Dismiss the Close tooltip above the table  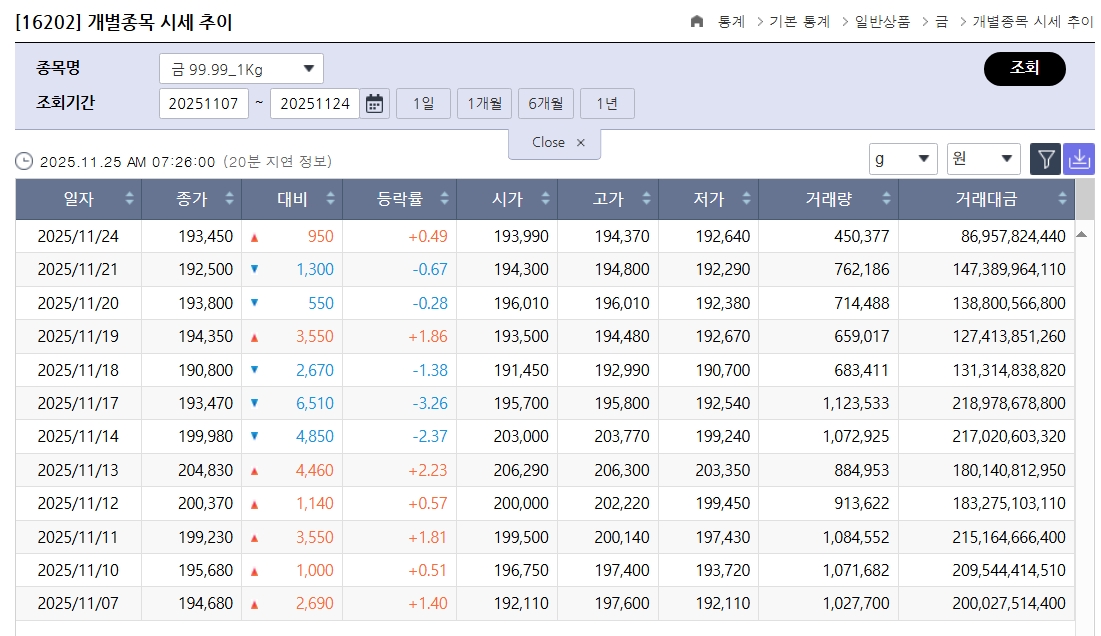coord(580,143)
